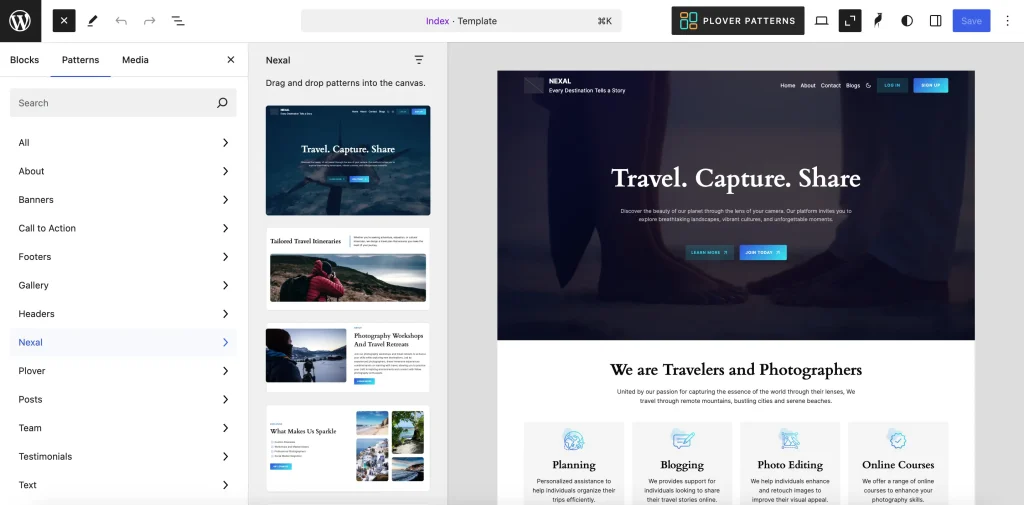Click the pattern Search field
The height and width of the screenshot is (505, 1024).
click(x=115, y=103)
